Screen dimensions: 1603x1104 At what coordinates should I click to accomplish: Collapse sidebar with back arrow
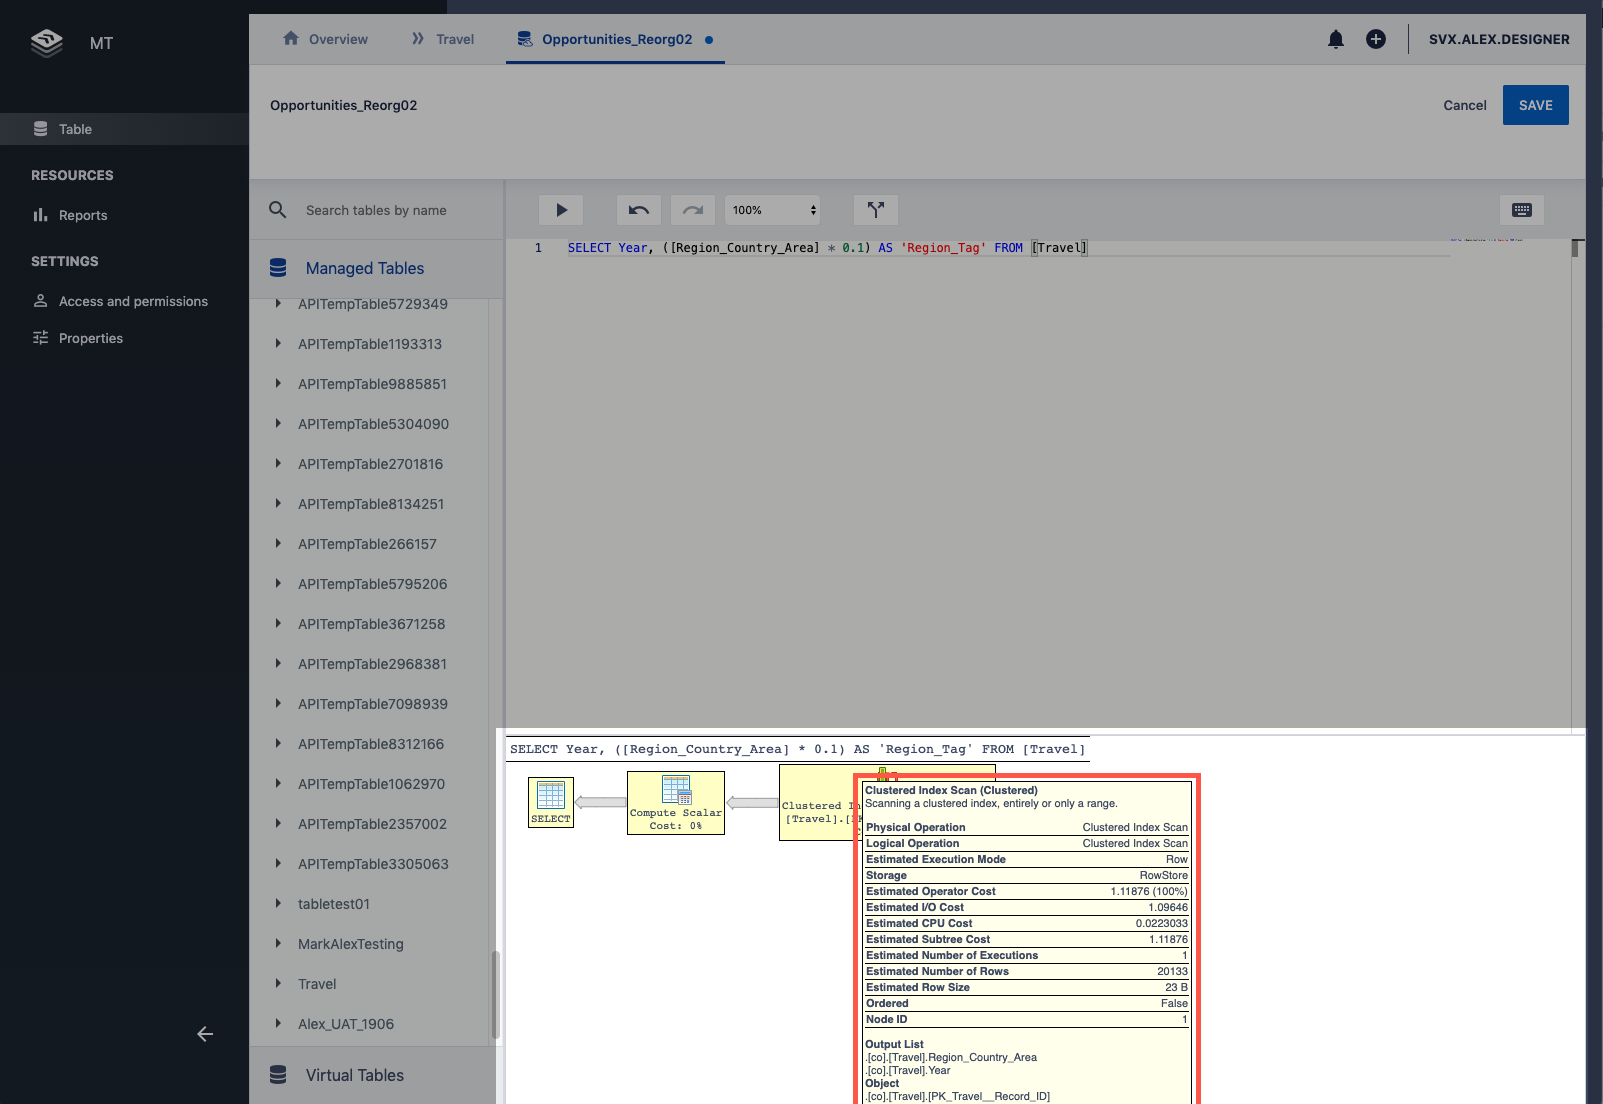point(205,1034)
